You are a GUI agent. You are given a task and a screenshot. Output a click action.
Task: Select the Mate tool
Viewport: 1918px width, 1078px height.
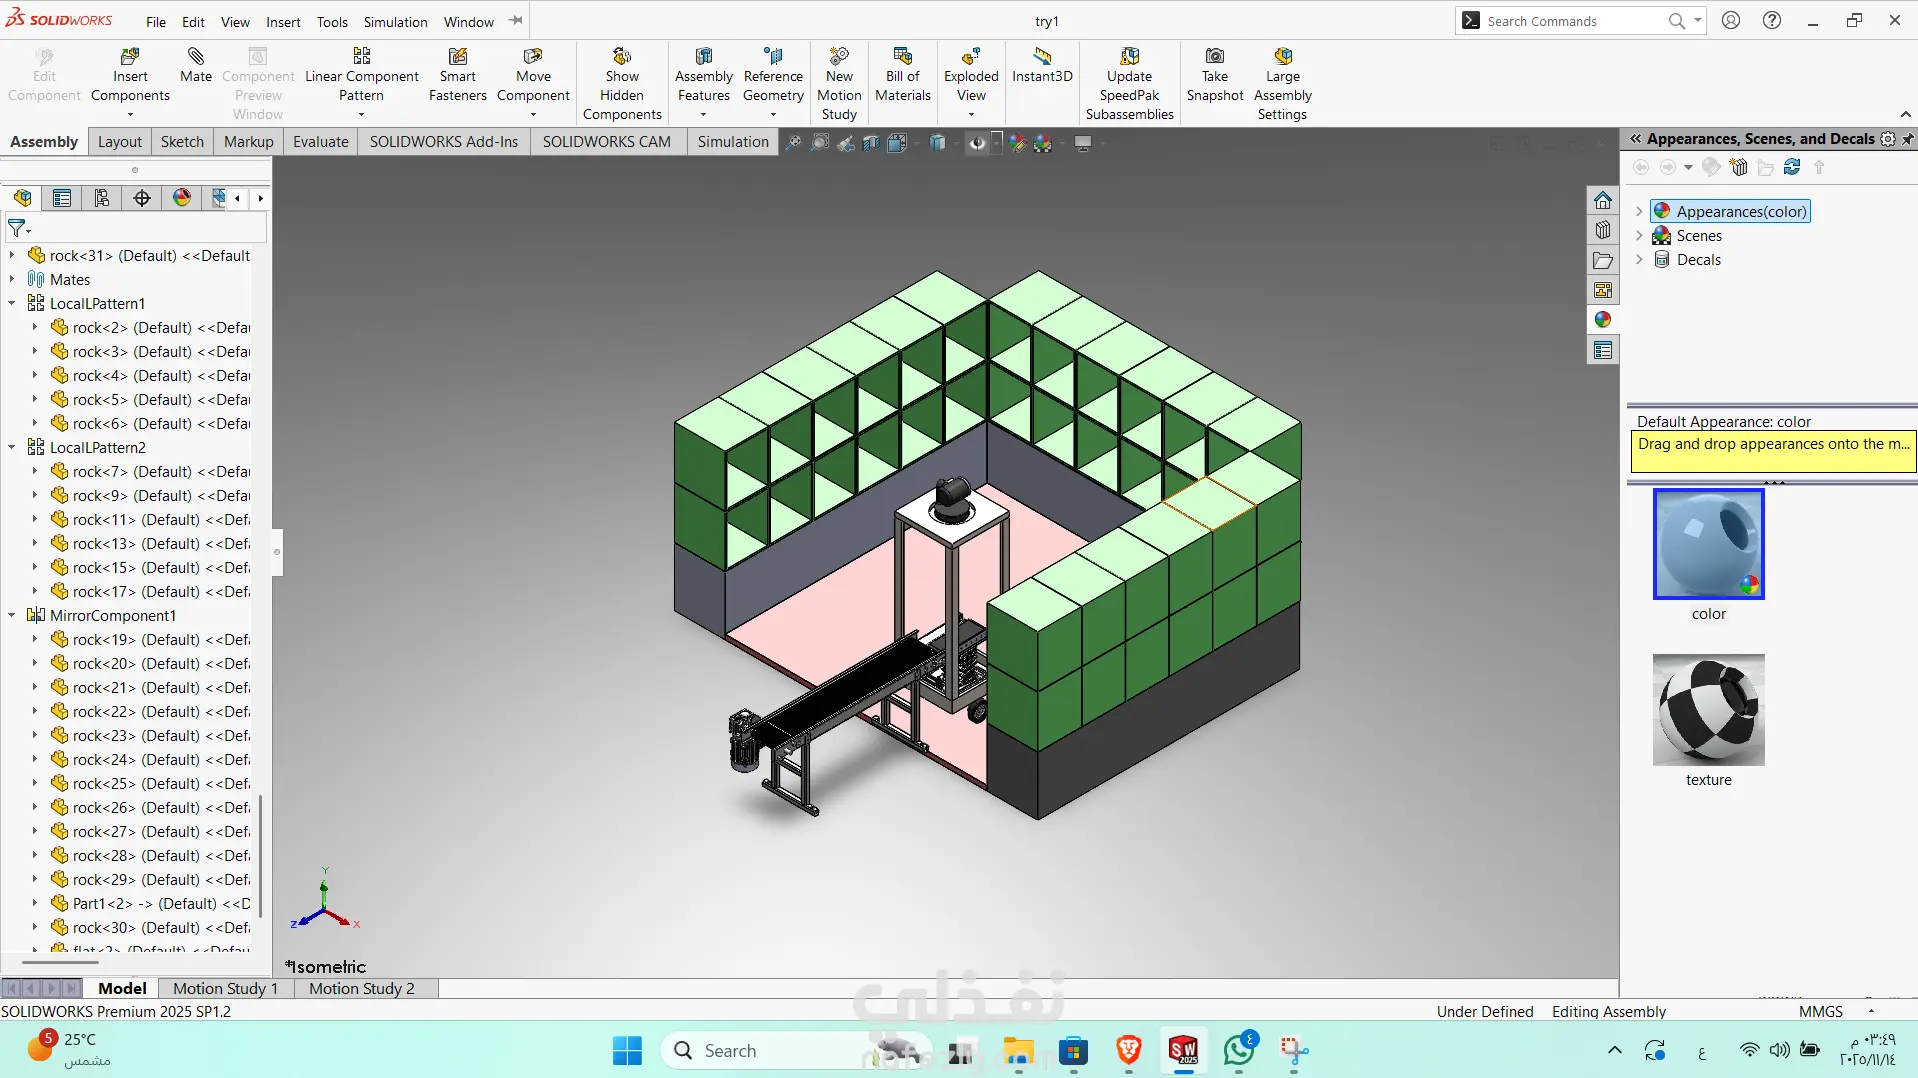pos(195,66)
